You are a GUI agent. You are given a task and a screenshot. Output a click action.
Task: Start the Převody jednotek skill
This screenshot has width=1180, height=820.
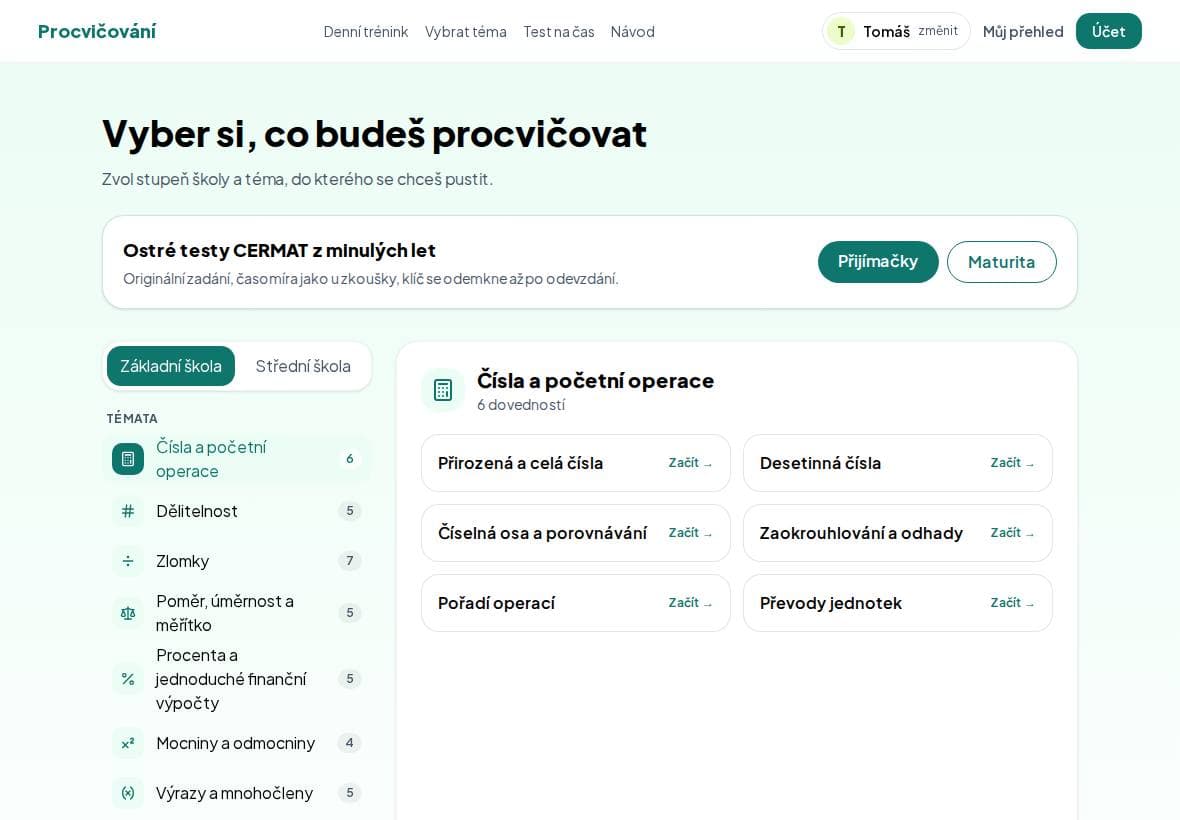pyautogui.click(x=897, y=603)
